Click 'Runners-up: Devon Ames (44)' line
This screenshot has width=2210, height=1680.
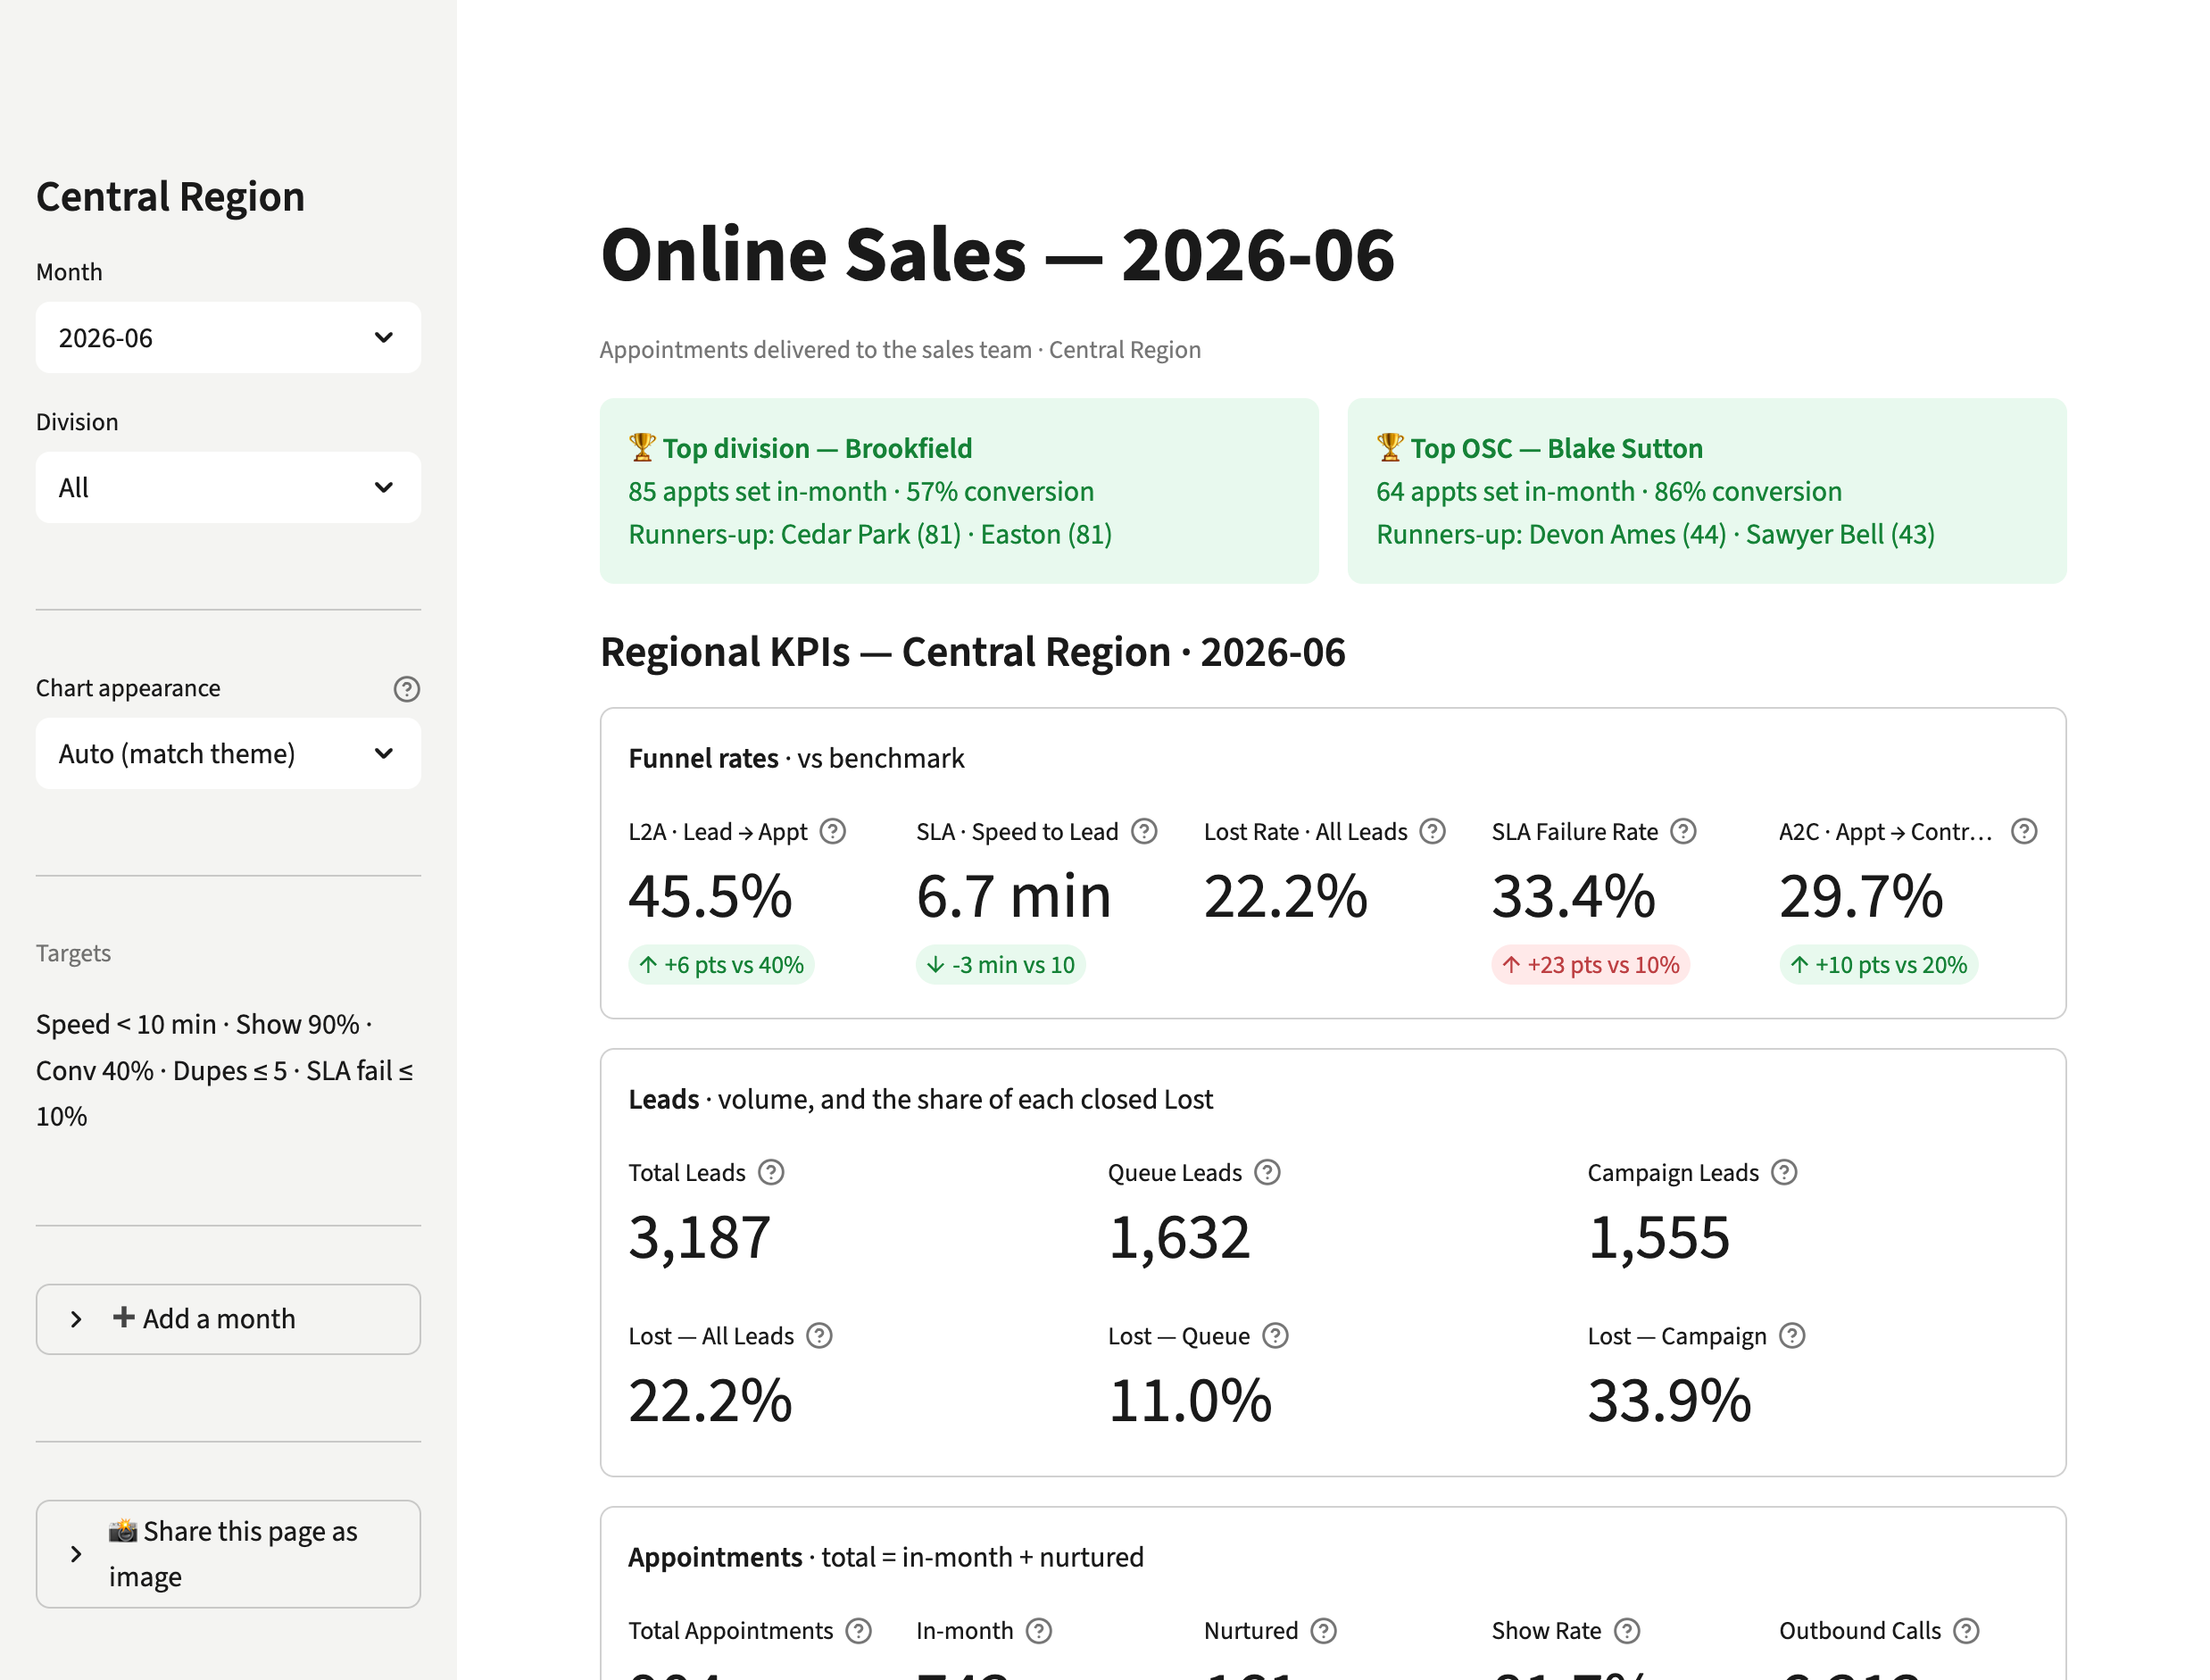click(1655, 535)
